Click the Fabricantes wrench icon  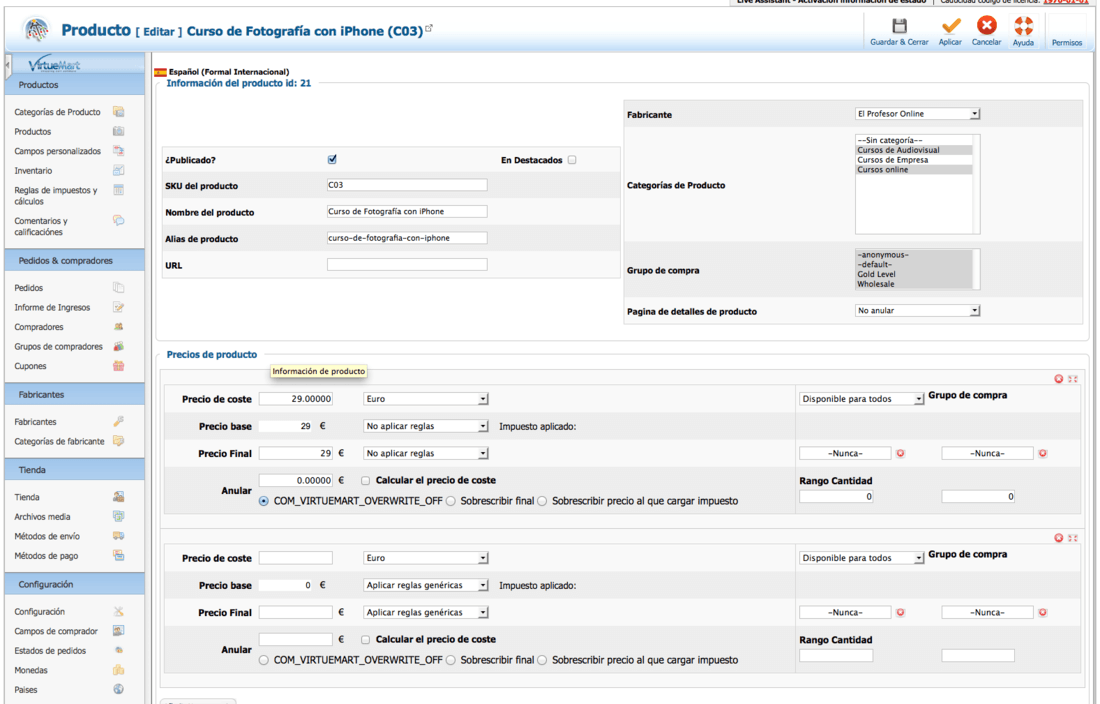[x=119, y=421]
